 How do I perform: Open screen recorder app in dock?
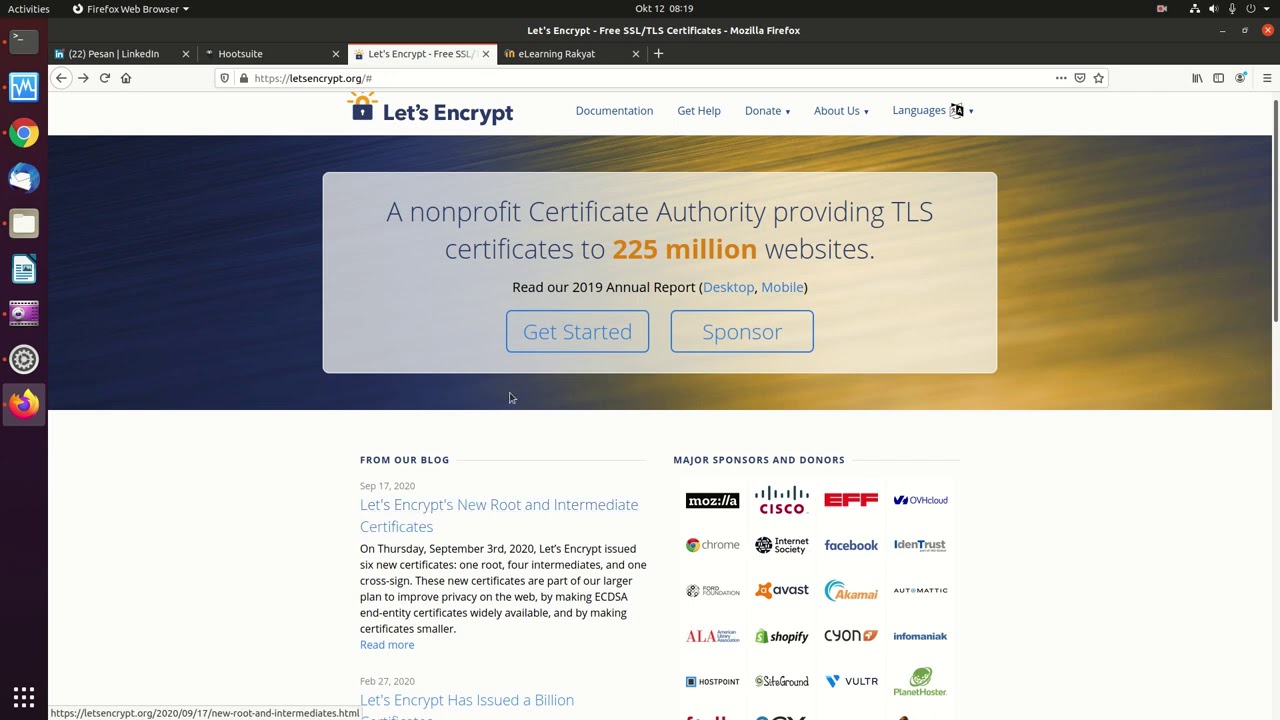click(24, 314)
